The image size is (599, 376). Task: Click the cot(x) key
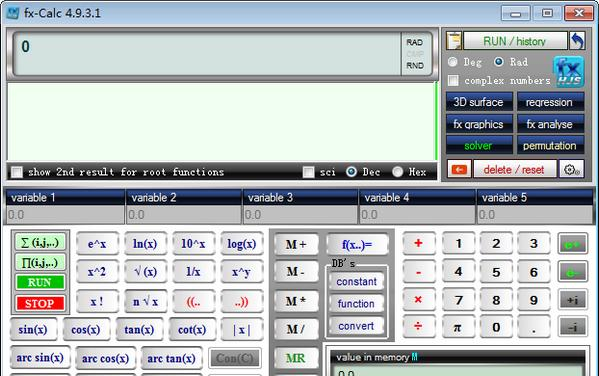(192, 329)
